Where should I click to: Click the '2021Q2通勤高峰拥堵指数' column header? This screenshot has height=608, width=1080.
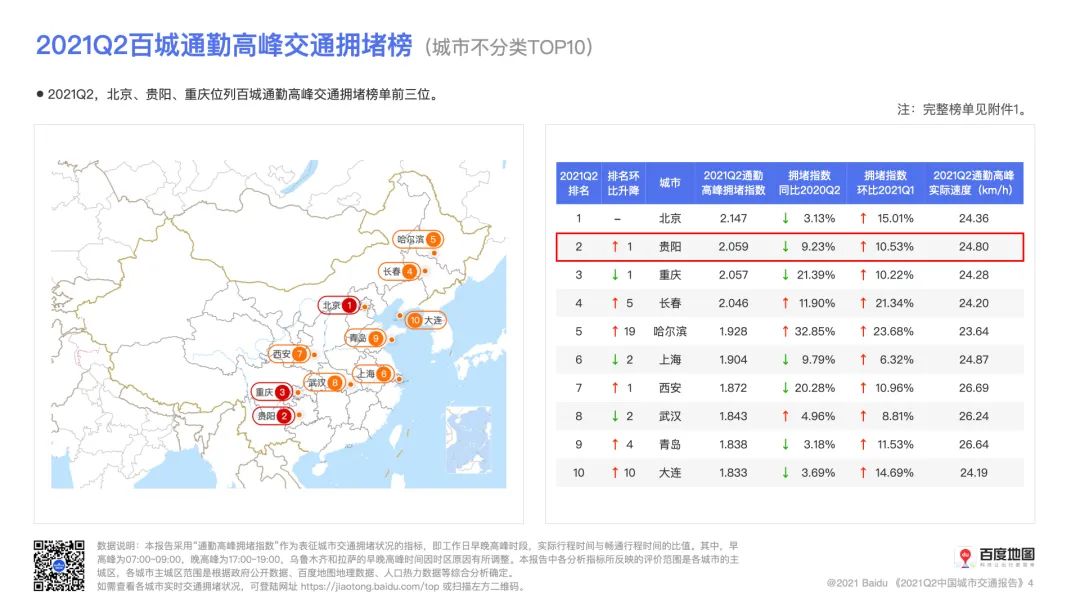pyautogui.click(x=733, y=183)
